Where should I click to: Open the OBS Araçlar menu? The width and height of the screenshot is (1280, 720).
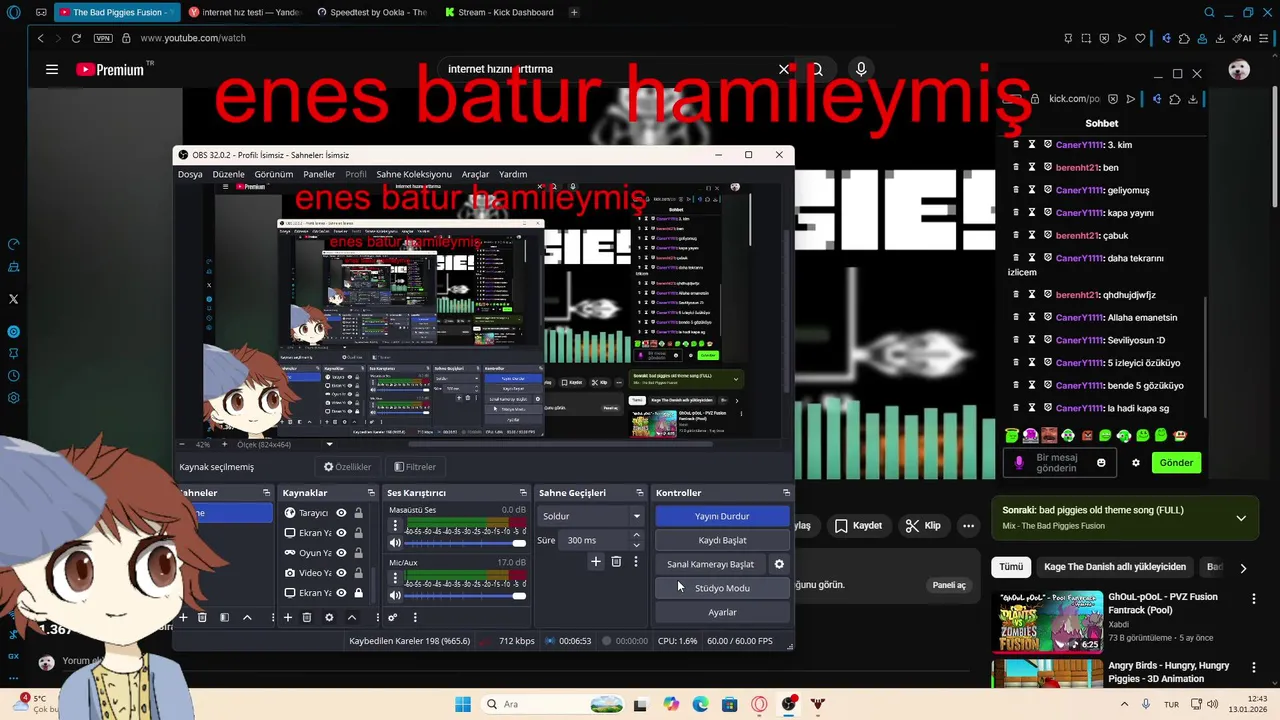point(475,174)
